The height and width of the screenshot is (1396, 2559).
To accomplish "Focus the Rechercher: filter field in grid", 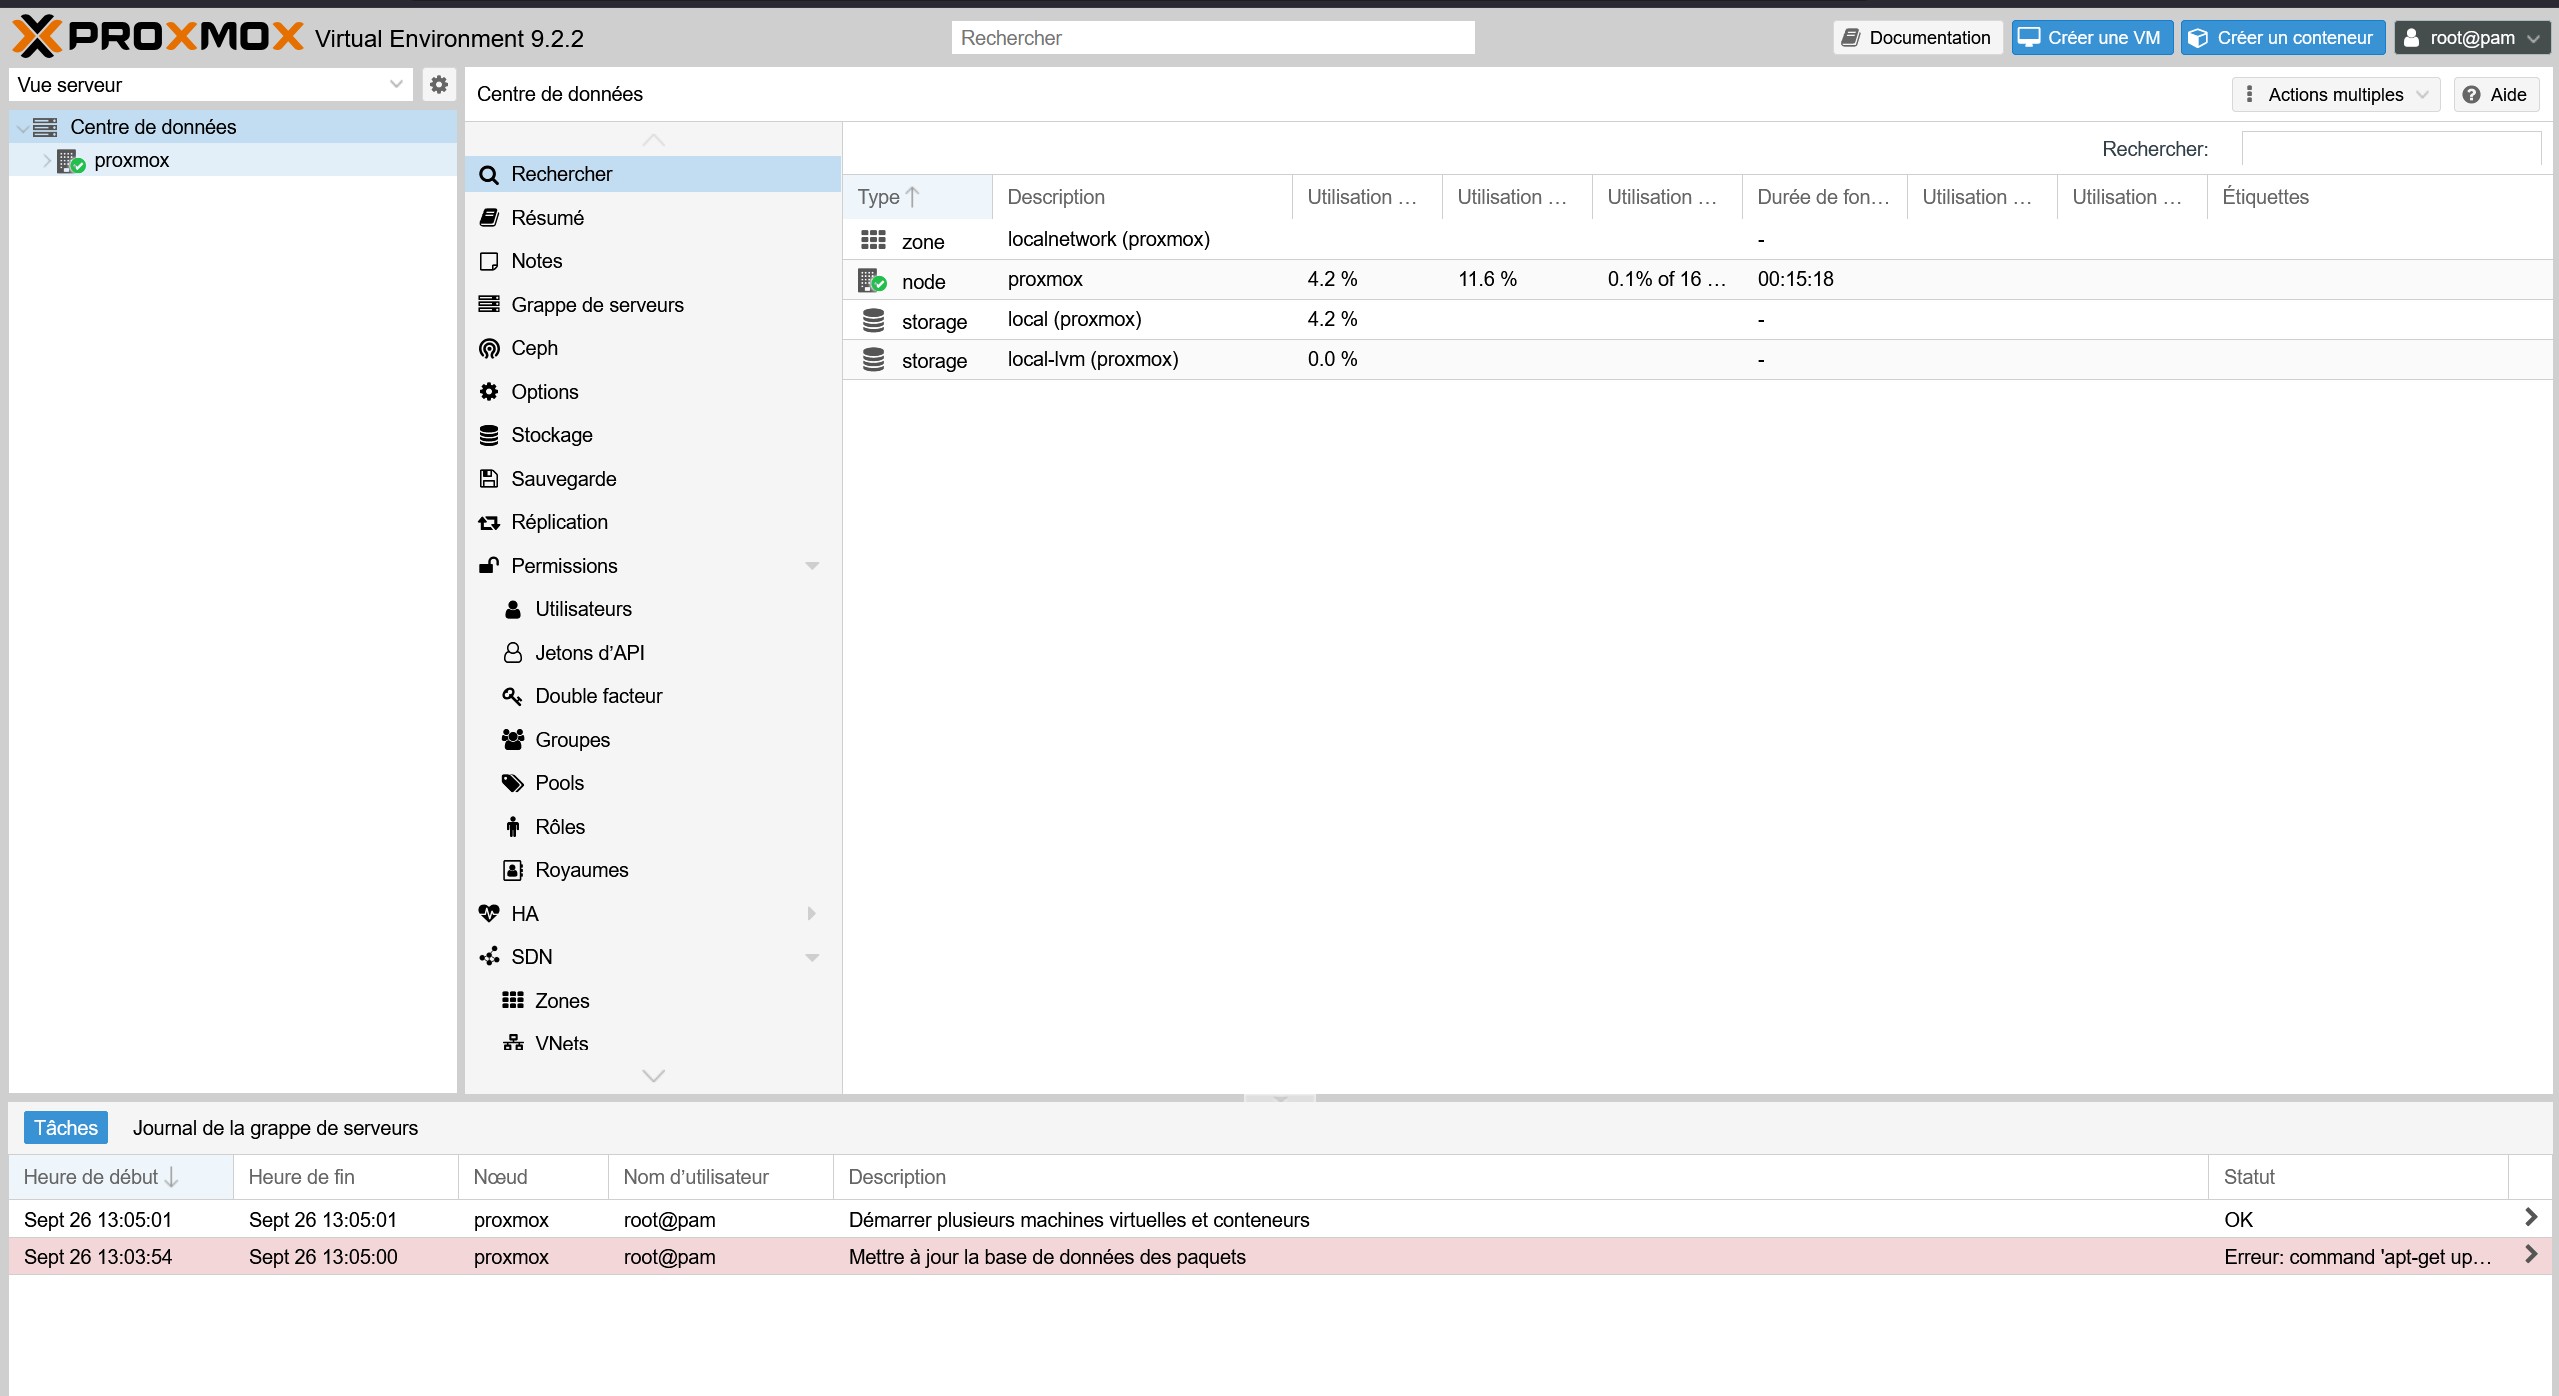I will 2390,149.
